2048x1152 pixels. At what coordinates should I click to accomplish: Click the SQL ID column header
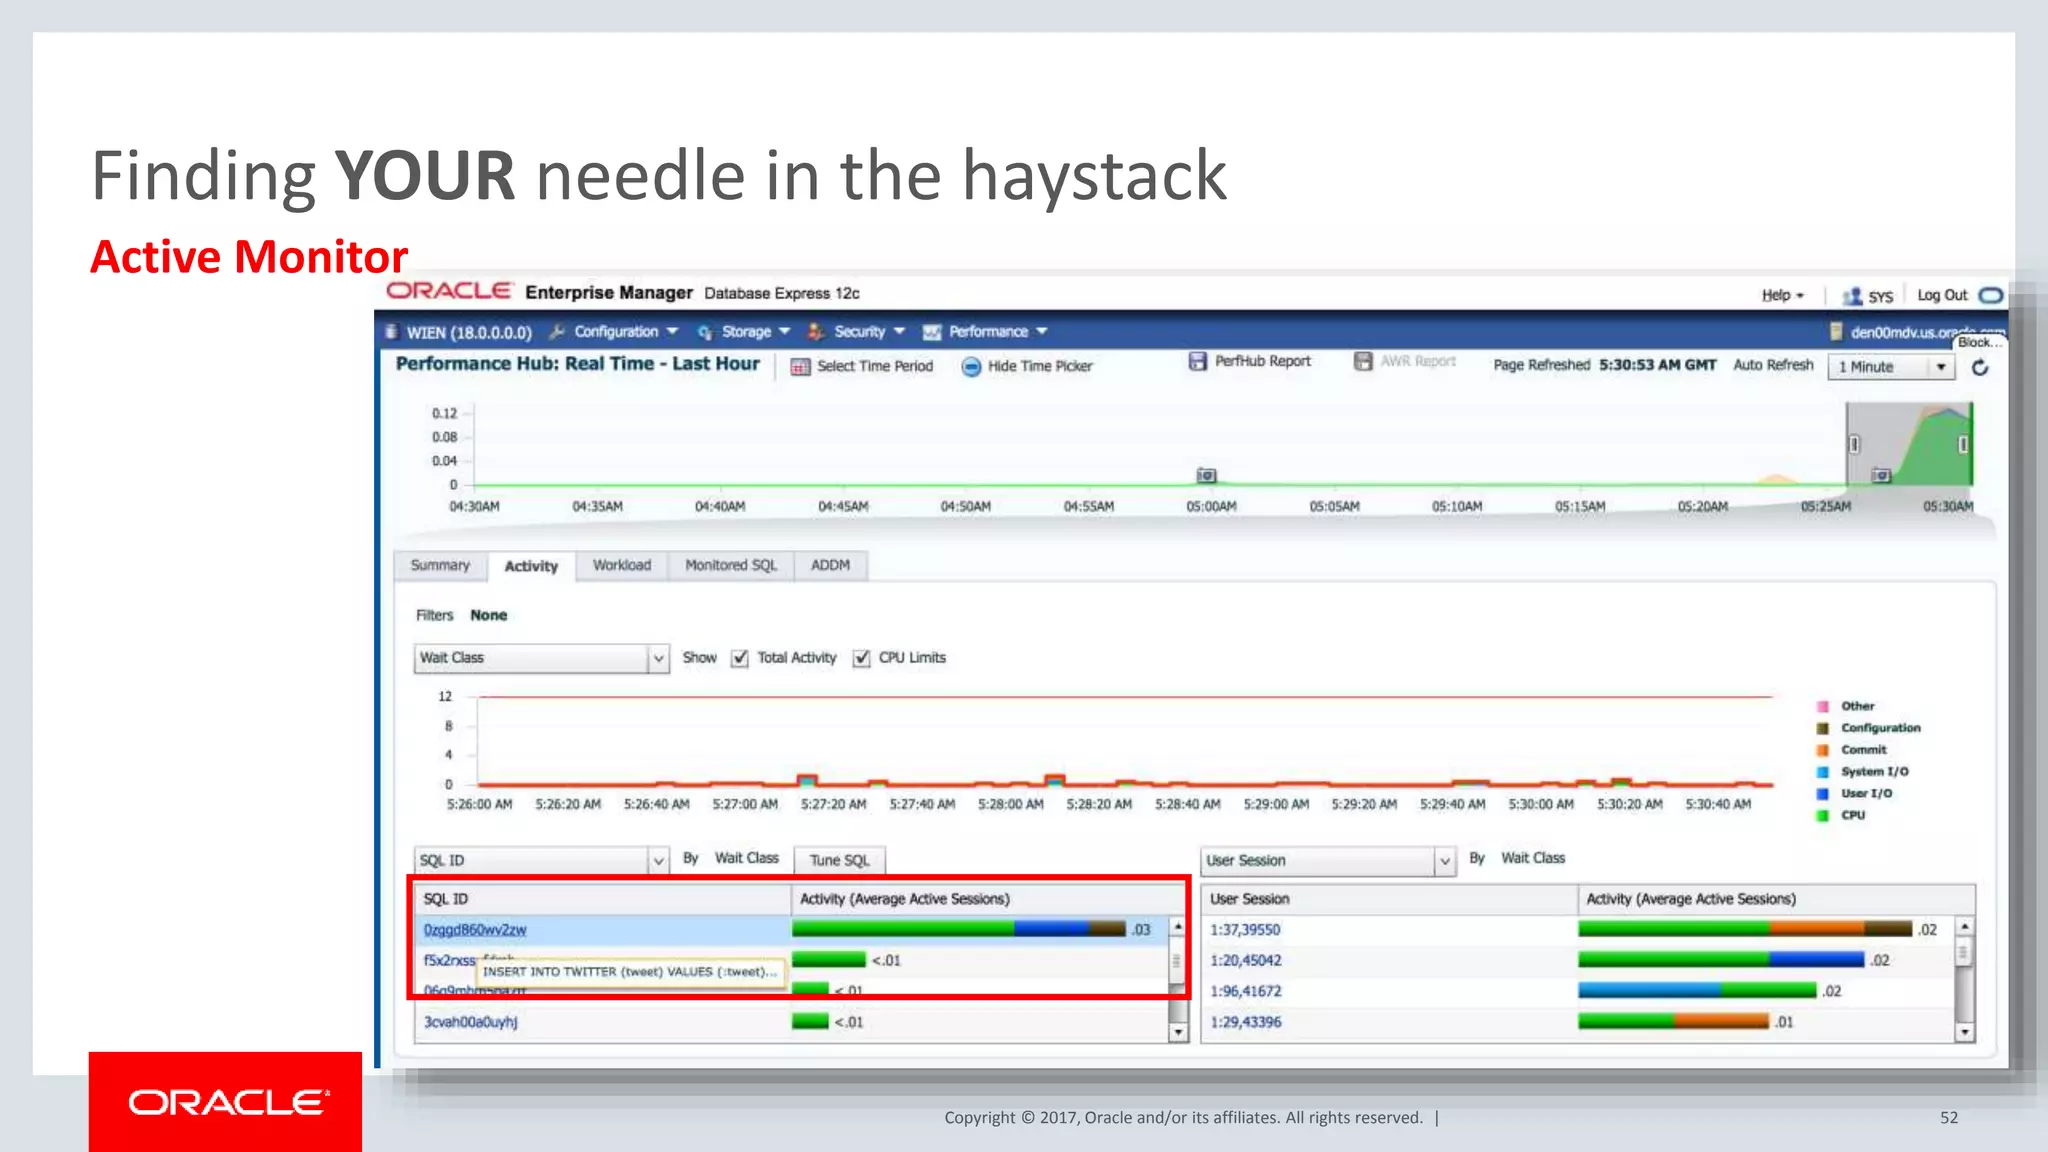(602, 899)
